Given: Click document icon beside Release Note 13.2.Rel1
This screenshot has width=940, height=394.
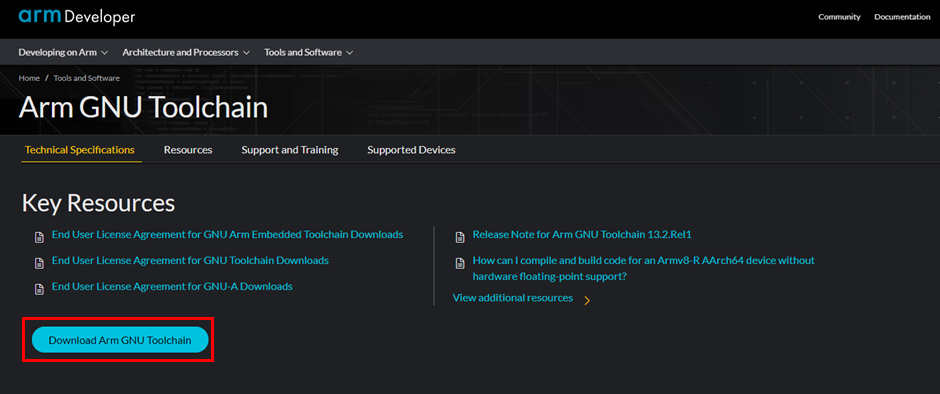Looking at the screenshot, I should (x=460, y=237).
